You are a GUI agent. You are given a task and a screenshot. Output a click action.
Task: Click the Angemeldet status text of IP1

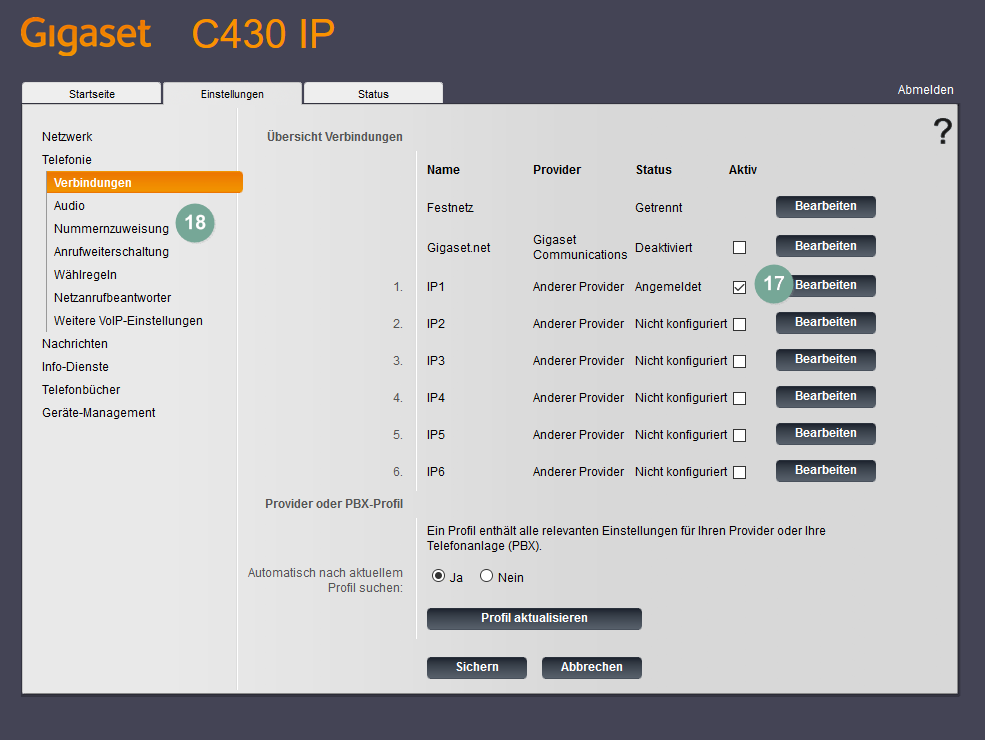click(668, 286)
